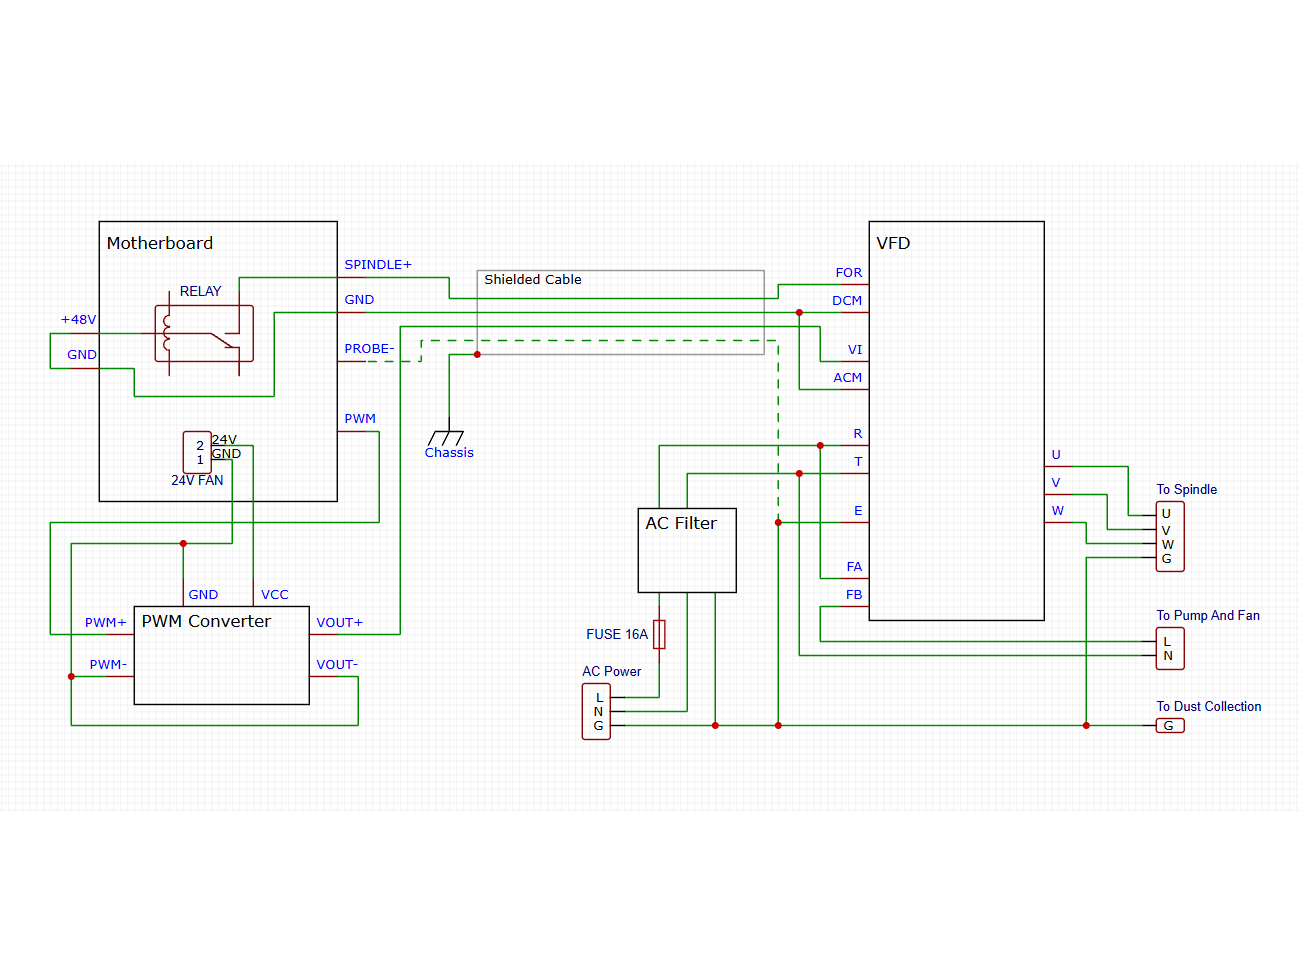Click the T pin label on VFD

click(858, 462)
